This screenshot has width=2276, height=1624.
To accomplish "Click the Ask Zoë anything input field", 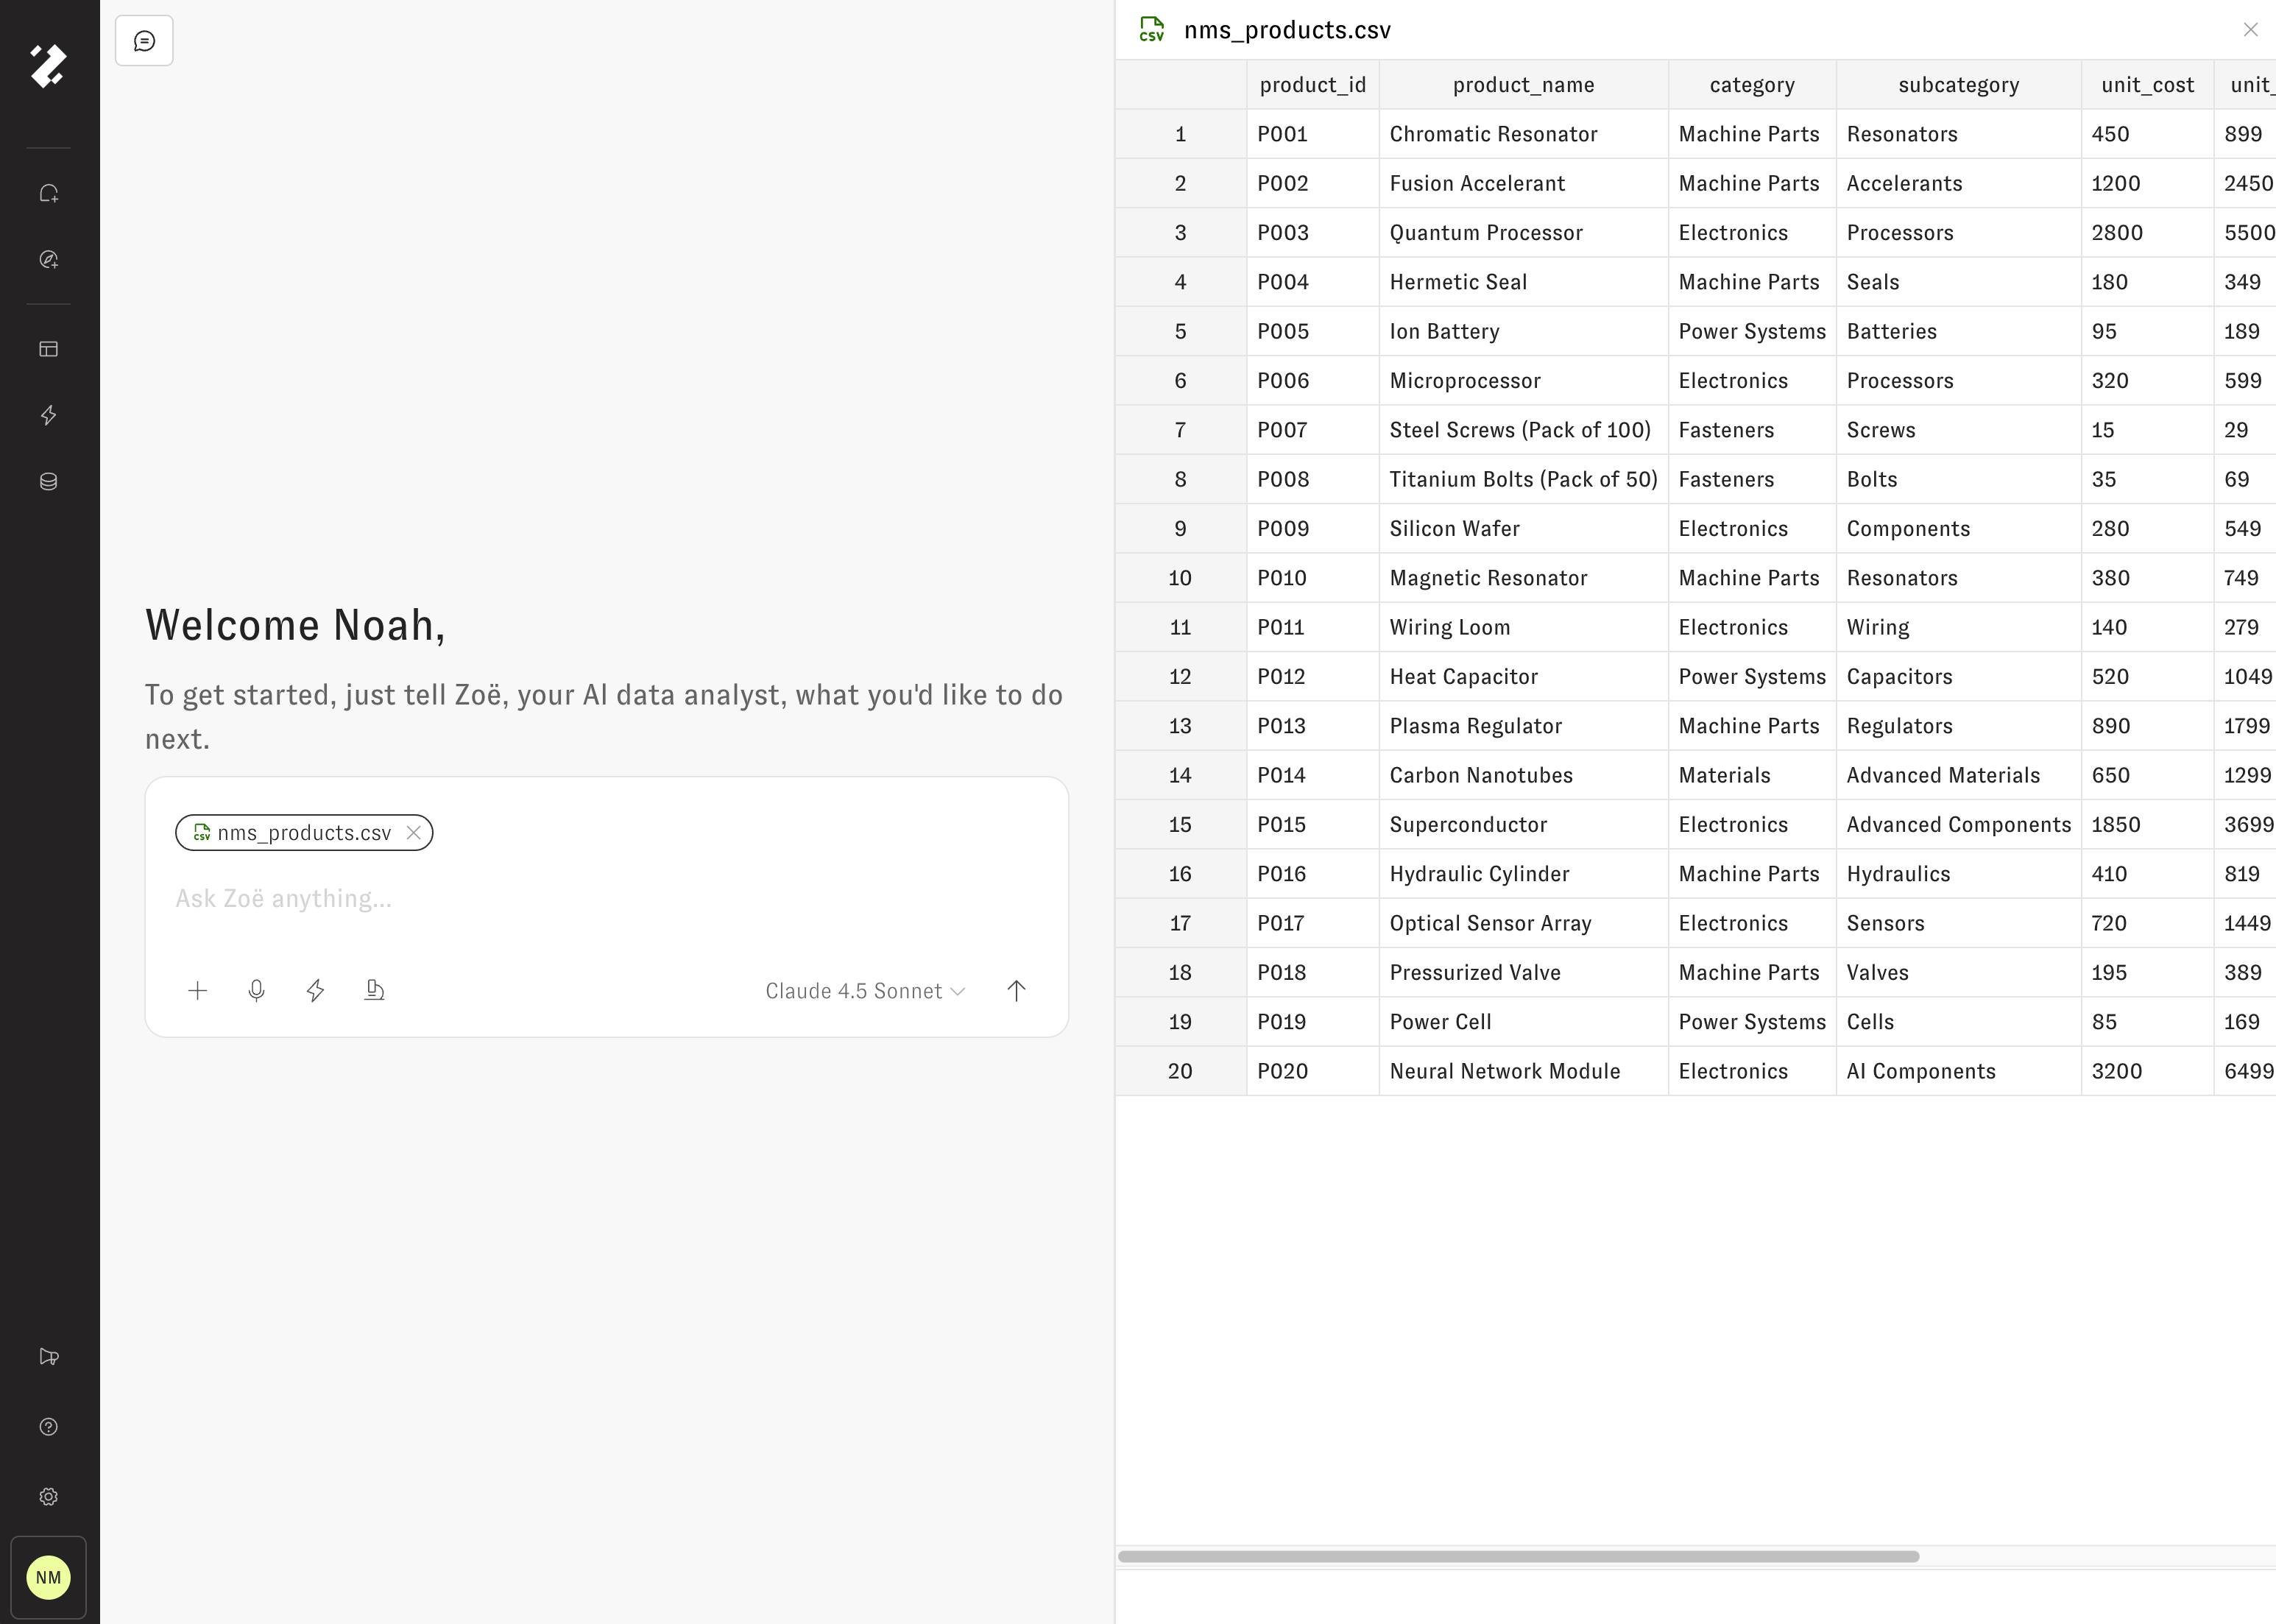I will [606, 899].
